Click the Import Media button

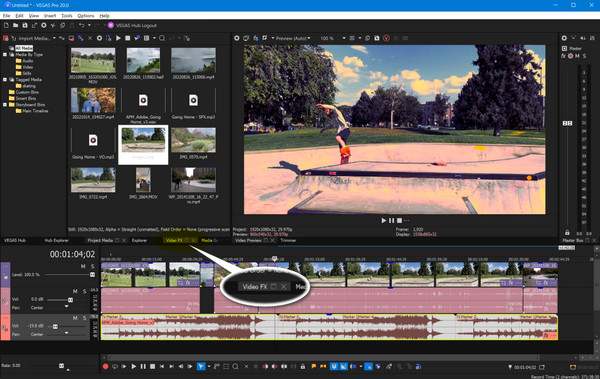coord(31,38)
